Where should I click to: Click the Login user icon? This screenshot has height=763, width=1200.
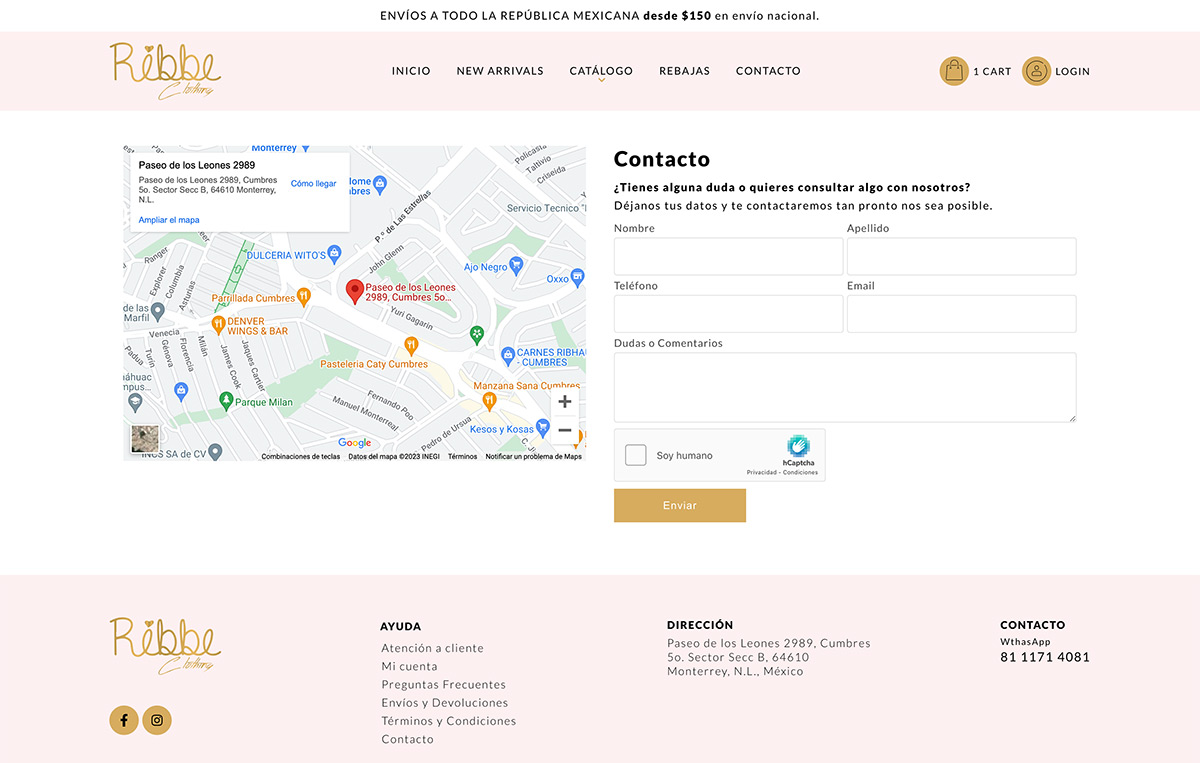[x=1036, y=71]
